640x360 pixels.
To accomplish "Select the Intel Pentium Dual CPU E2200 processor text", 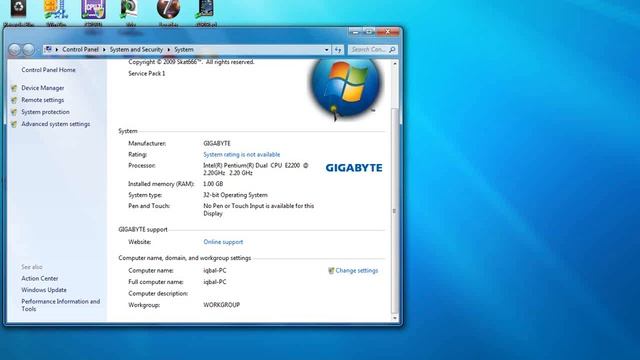I will tap(256, 169).
